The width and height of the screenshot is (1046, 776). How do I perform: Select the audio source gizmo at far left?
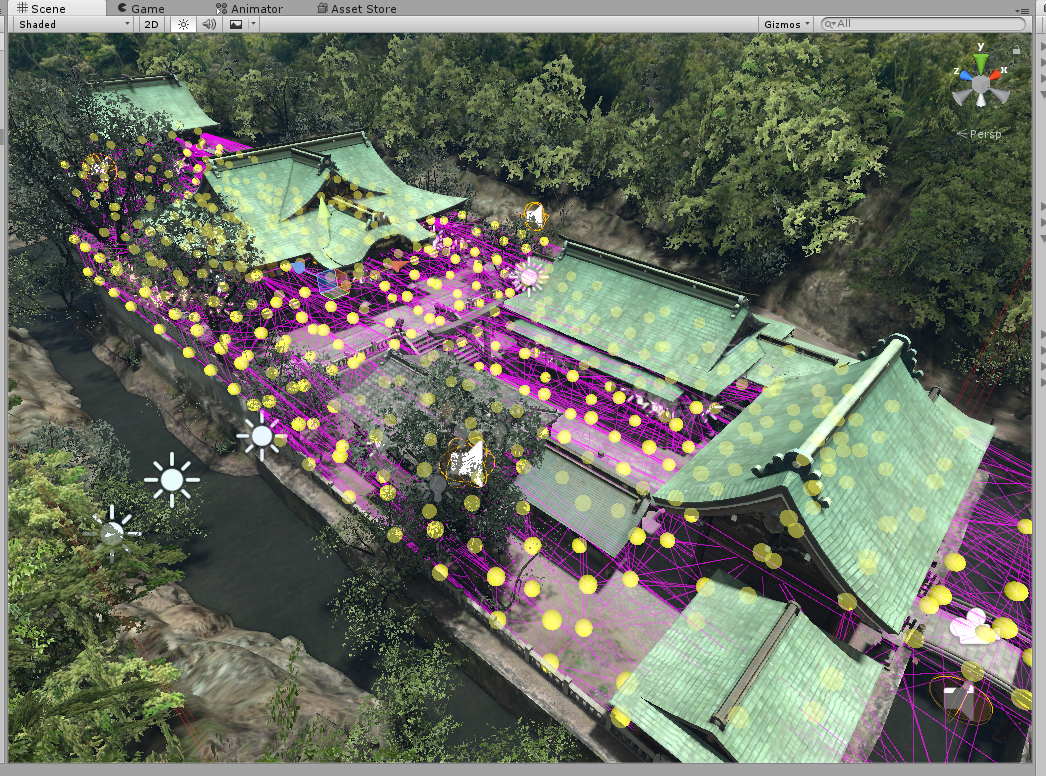99,167
